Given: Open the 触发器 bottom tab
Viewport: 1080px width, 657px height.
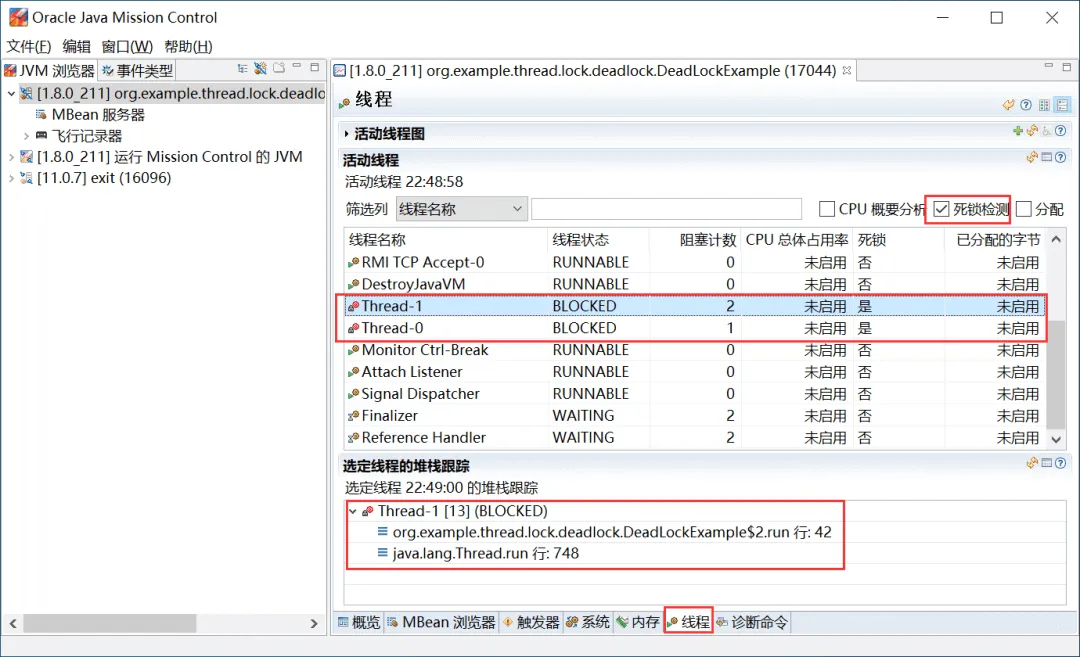Looking at the screenshot, I should coord(531,622).
